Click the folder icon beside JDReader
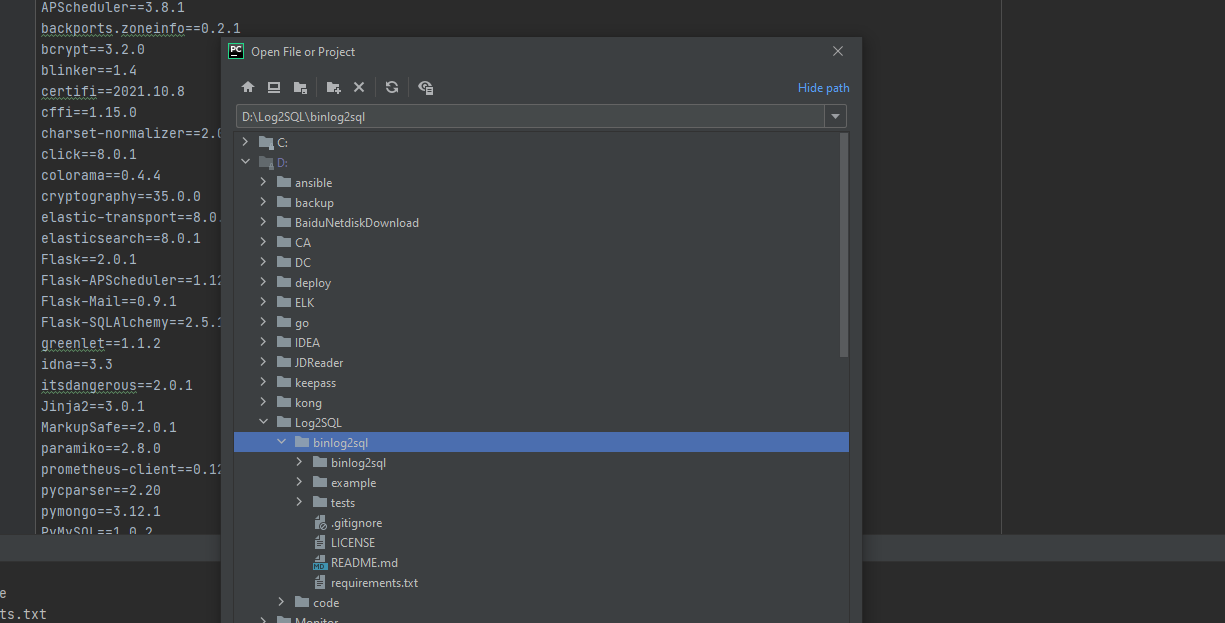Viewport: 1225px width, 623px height. tap(284, 362)
